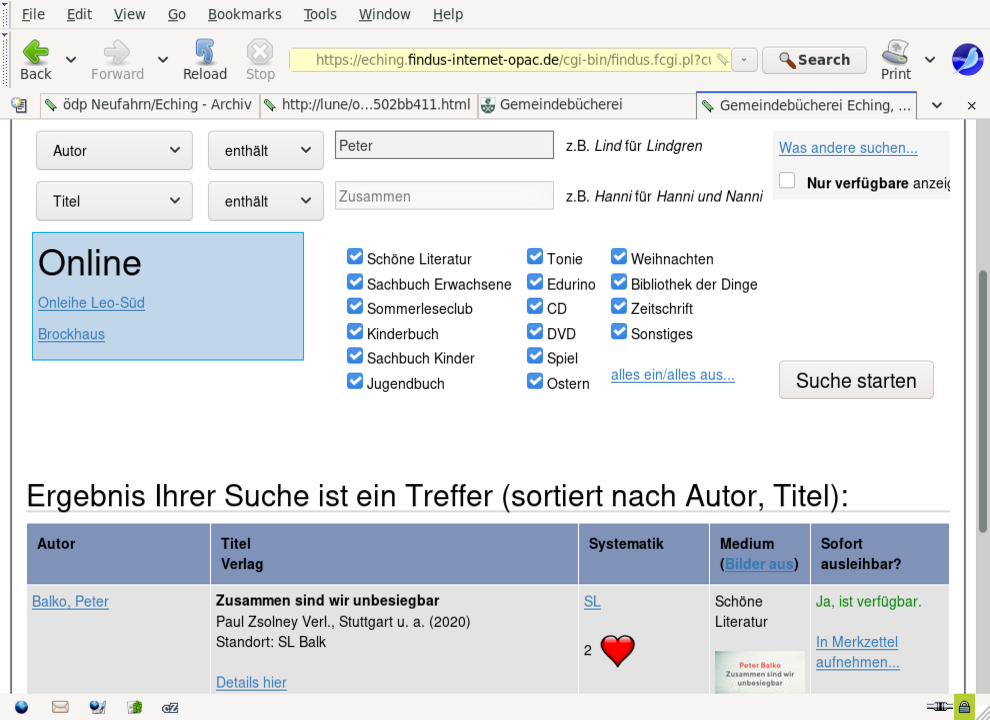Uncheck the Kinderbuch checkbox
The width and height of the screenshot is (990, 720).
355,332
